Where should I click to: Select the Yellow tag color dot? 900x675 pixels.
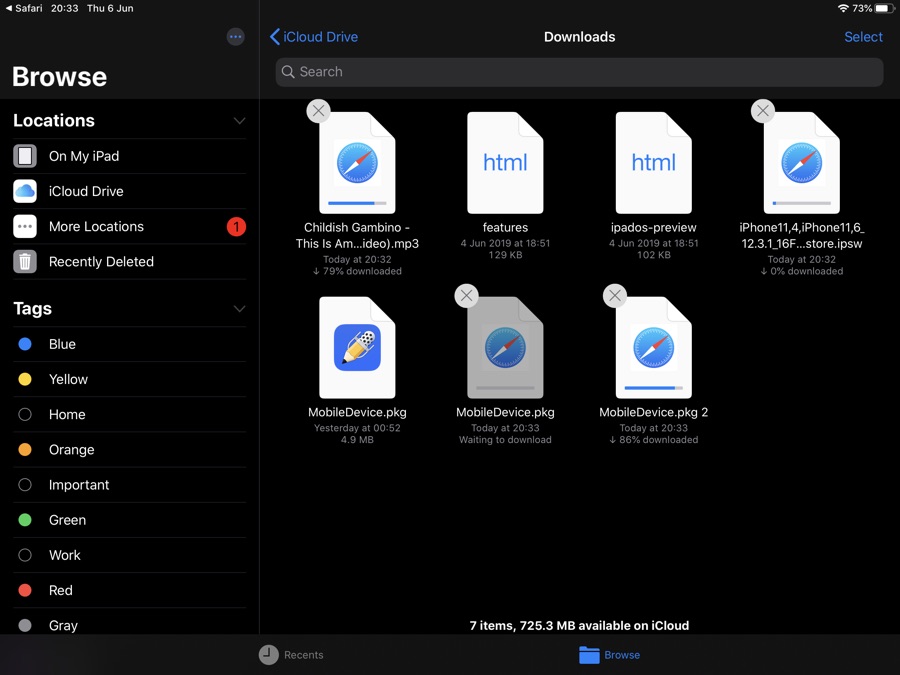25,379
